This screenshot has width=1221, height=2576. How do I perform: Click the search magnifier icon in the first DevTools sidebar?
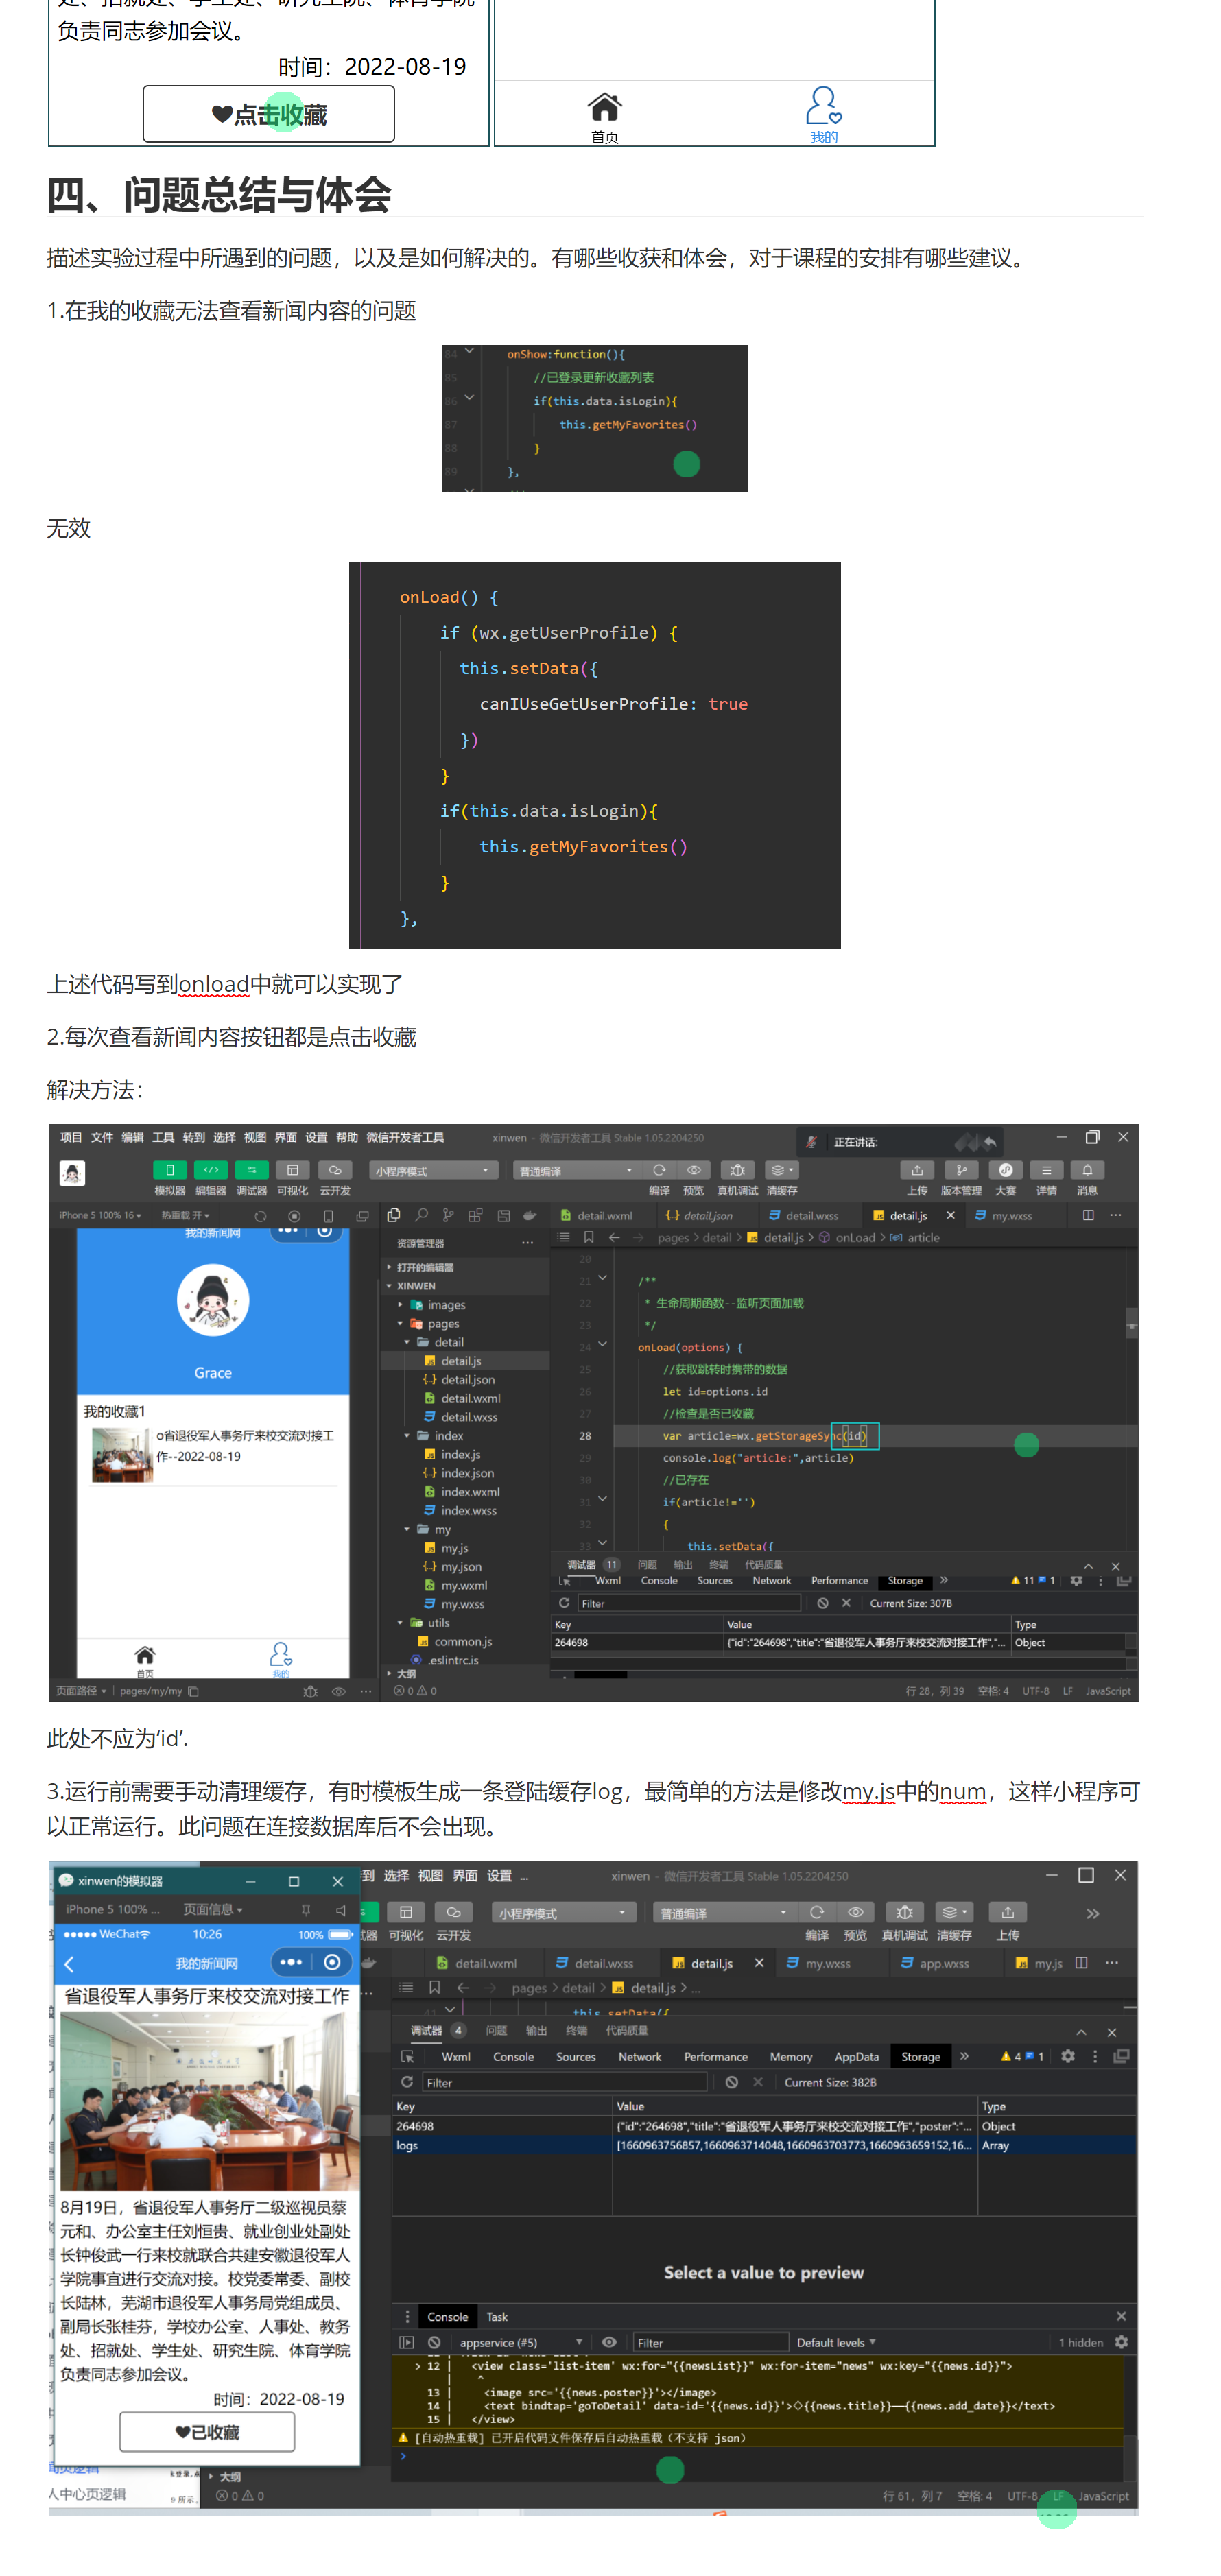(x=421, y=1215)
